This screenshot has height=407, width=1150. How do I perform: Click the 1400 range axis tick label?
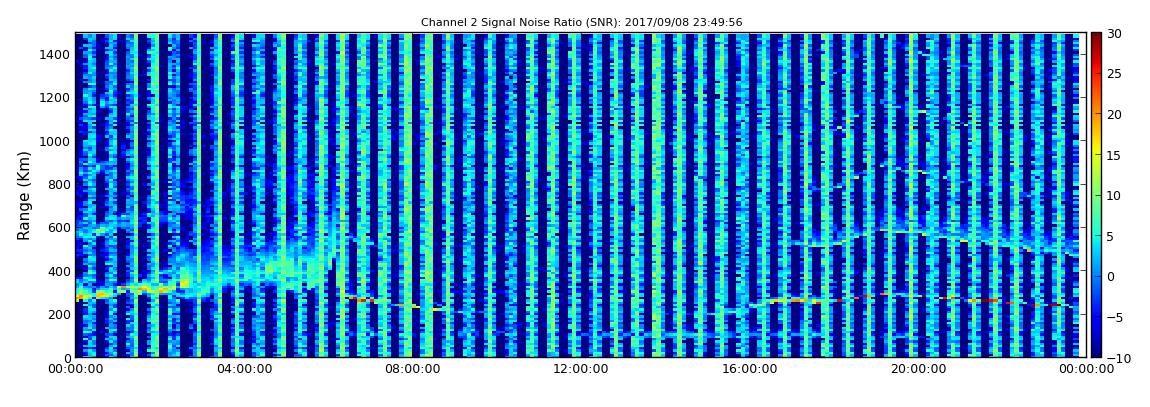coord(56,54)
